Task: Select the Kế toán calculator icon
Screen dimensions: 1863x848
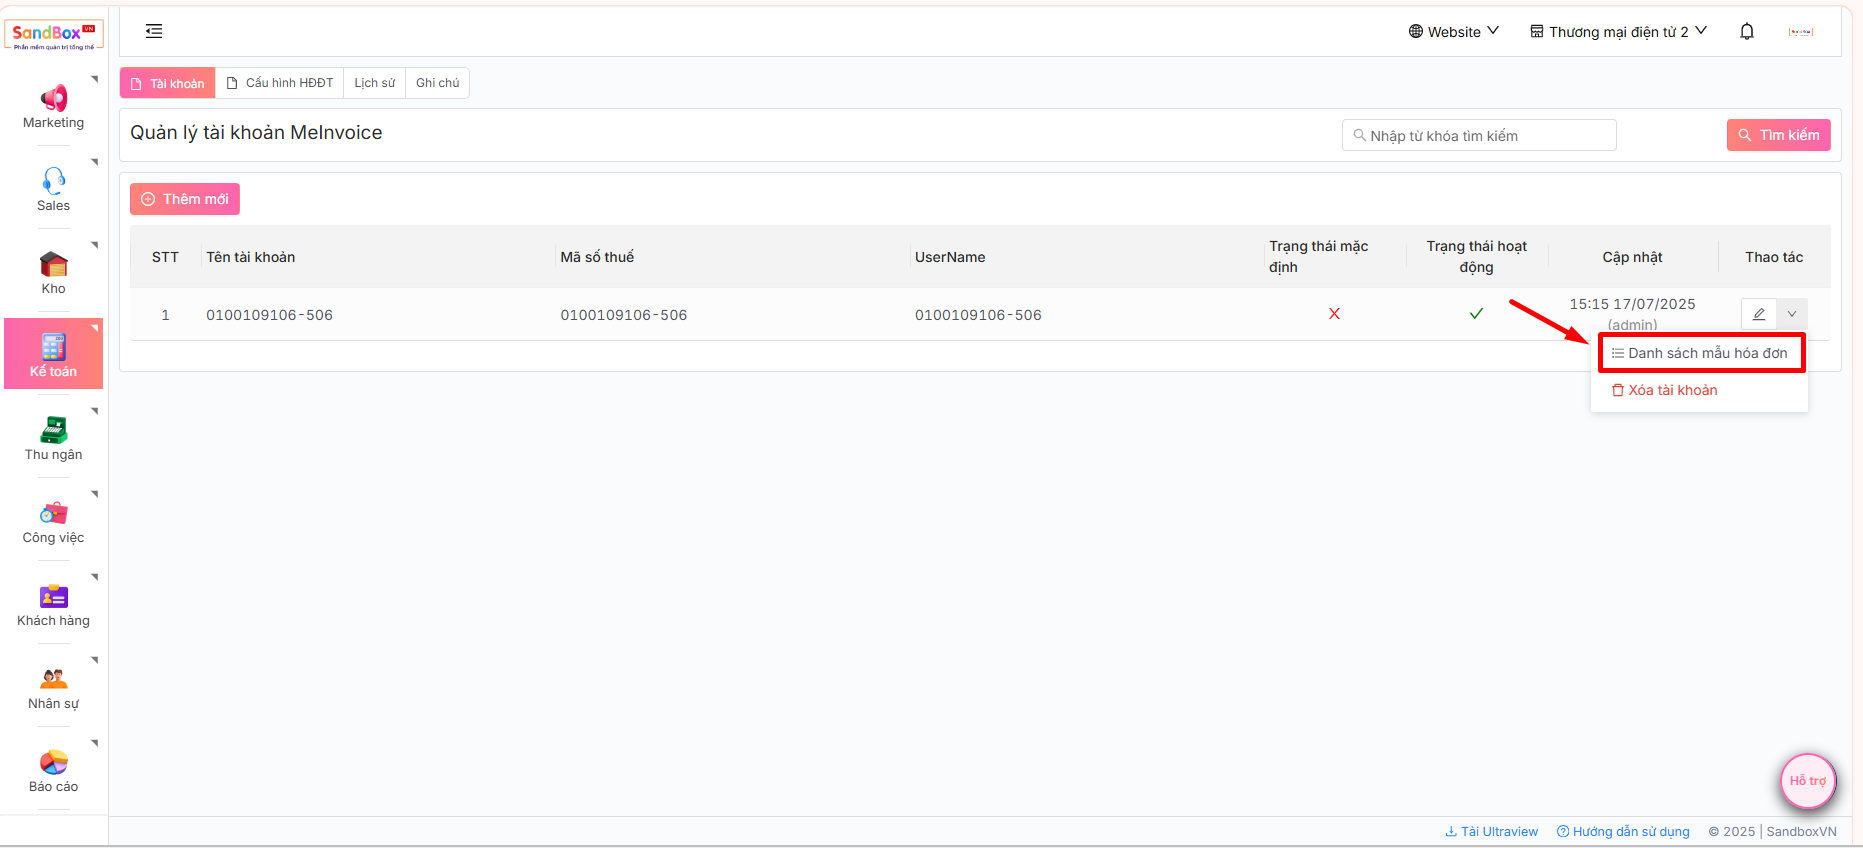Action: (x=54, y=347)
